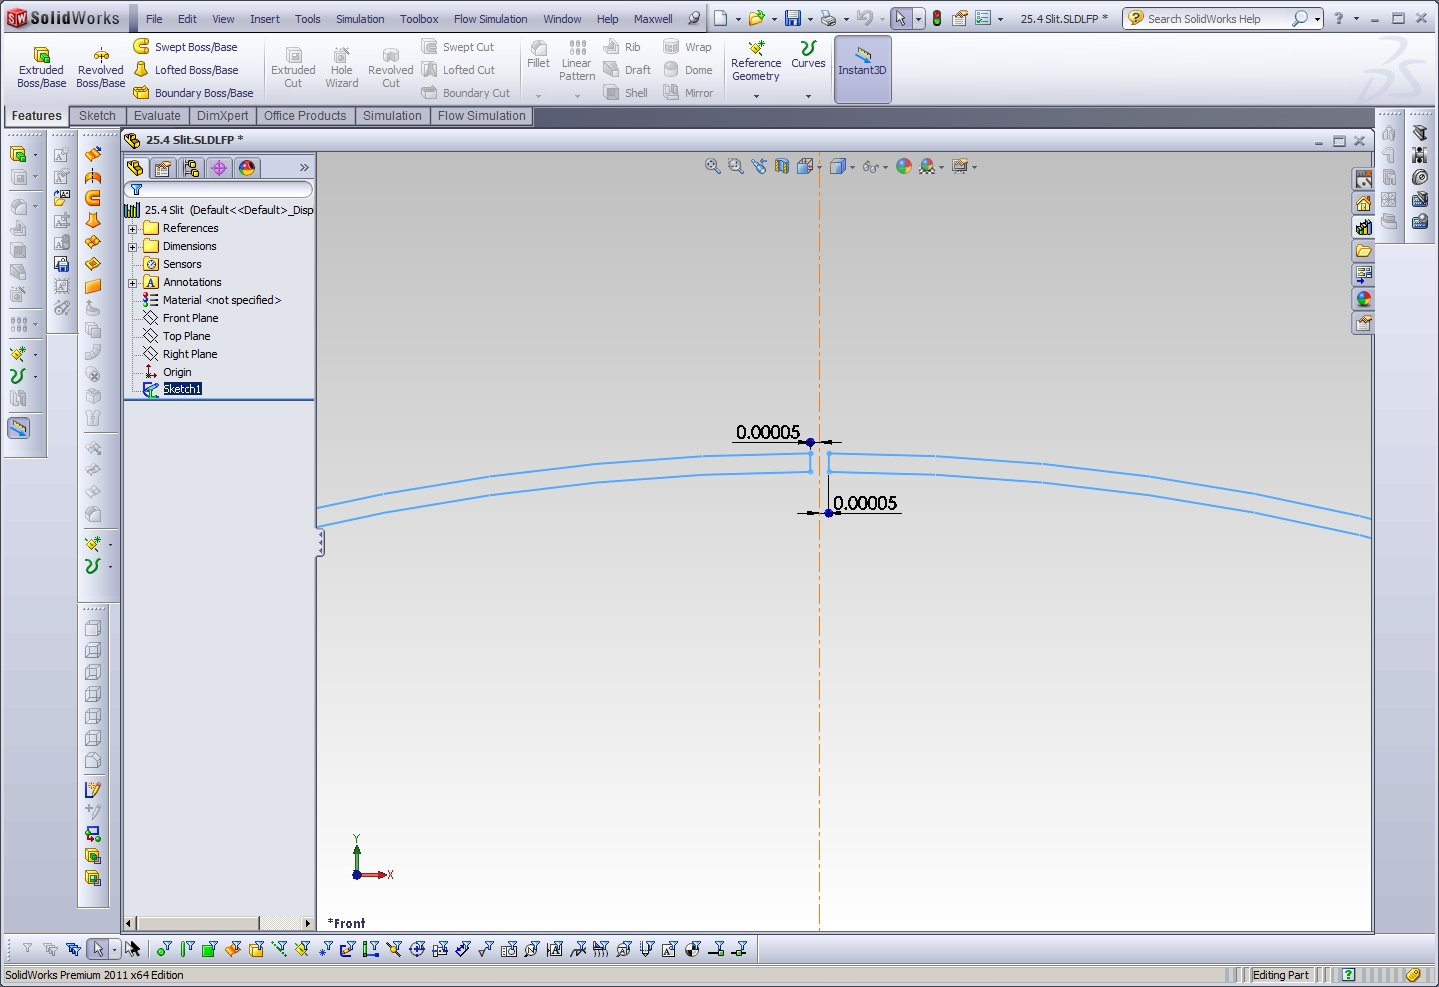This screenshot has width=1439, height=987.
Task: Click the Save icon in the title toolbar
Action: pyautogui.click(x=793, y=19)
